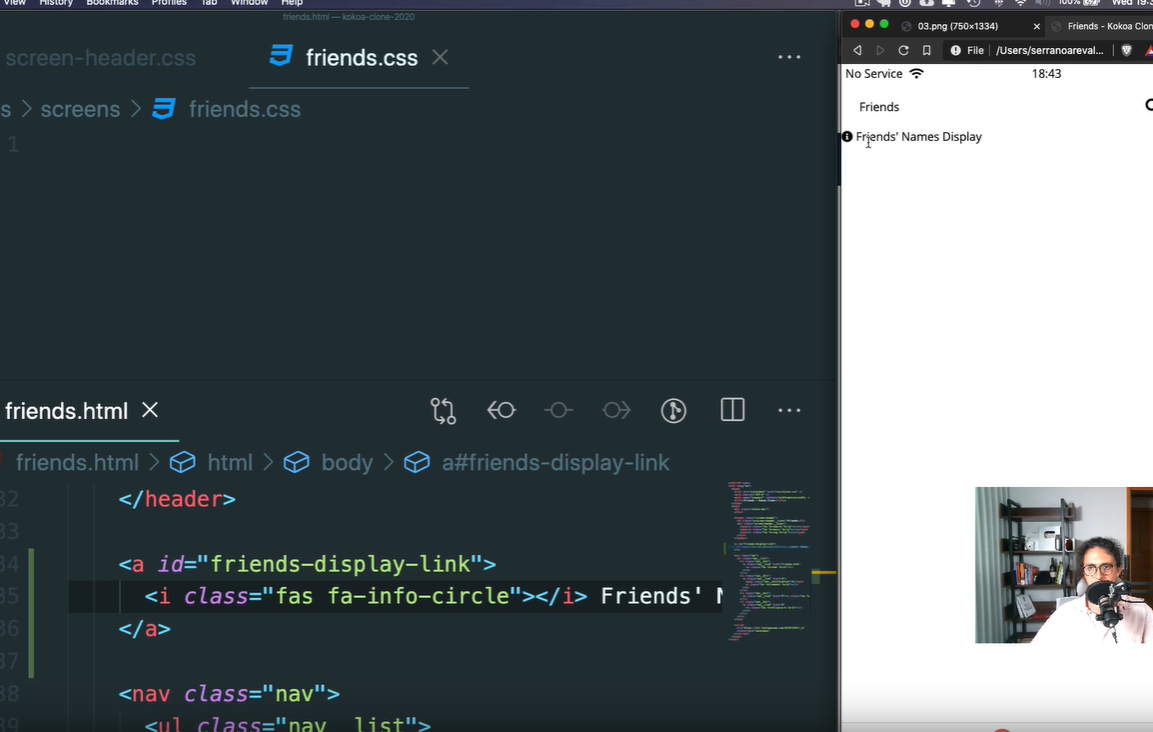Open changes with next revision arrow icon
1153x732 pixels.
pos(616,410)
